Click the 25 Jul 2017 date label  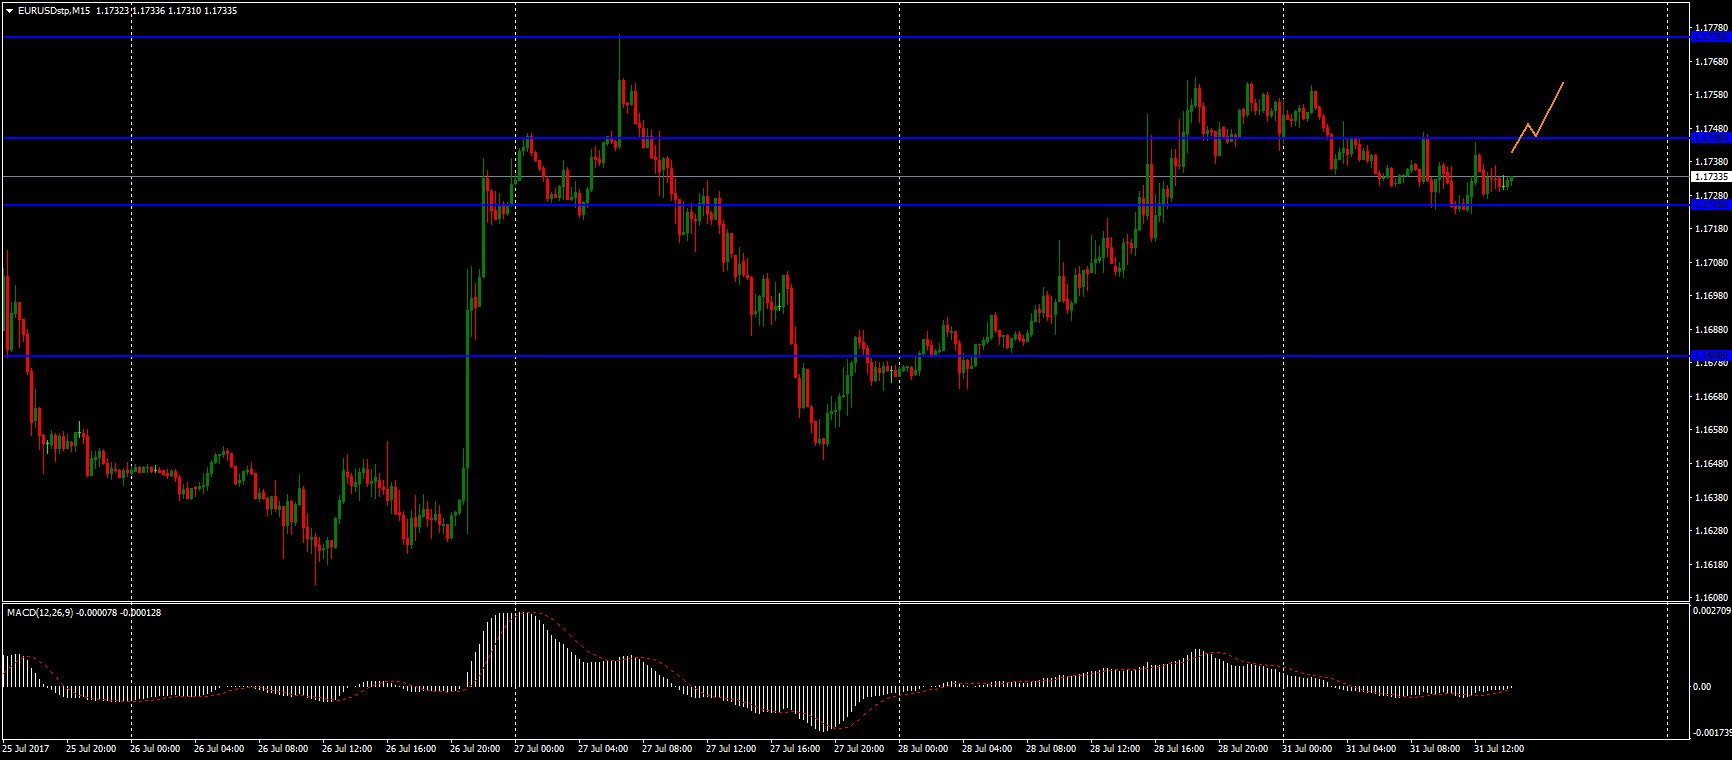coord(25,748)
